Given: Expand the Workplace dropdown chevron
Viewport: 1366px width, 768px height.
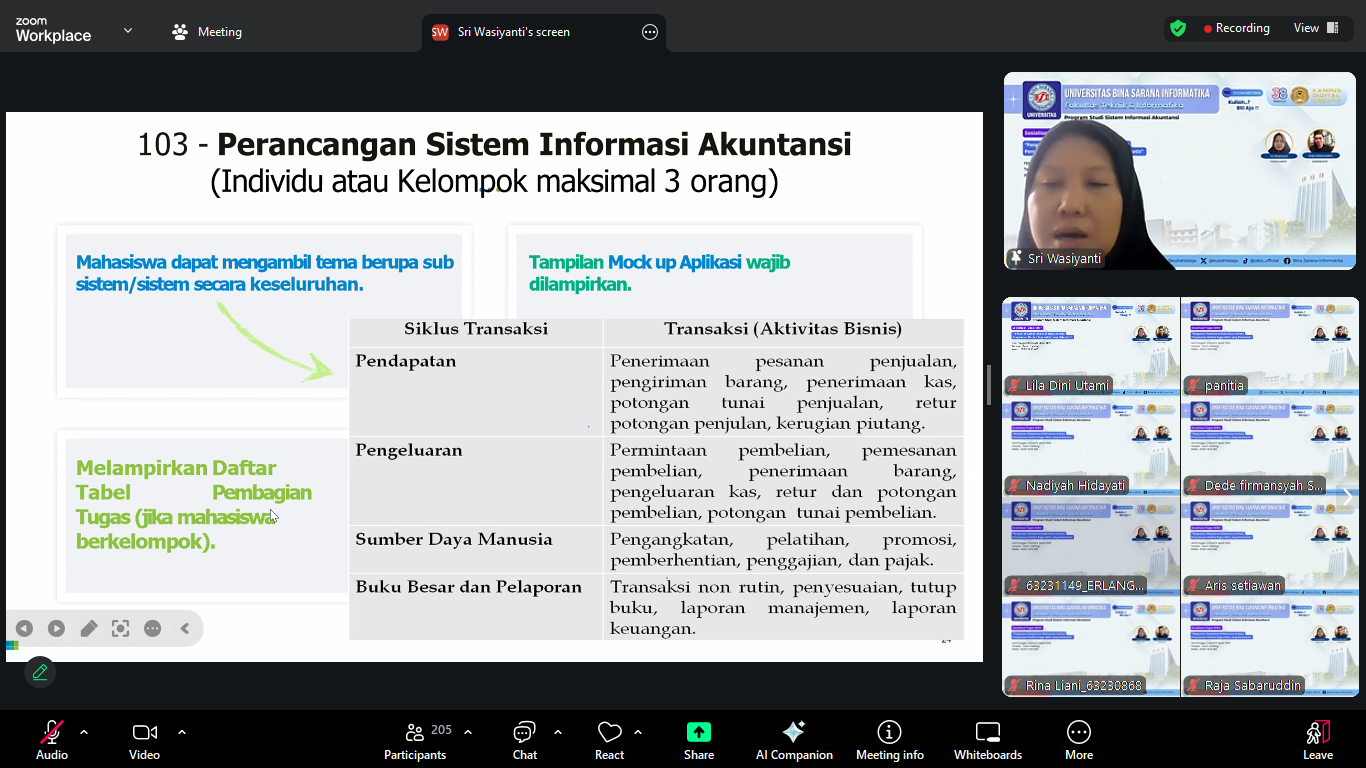Looking at the screenshot, I should pyautogui.click(x=127, y=30).
